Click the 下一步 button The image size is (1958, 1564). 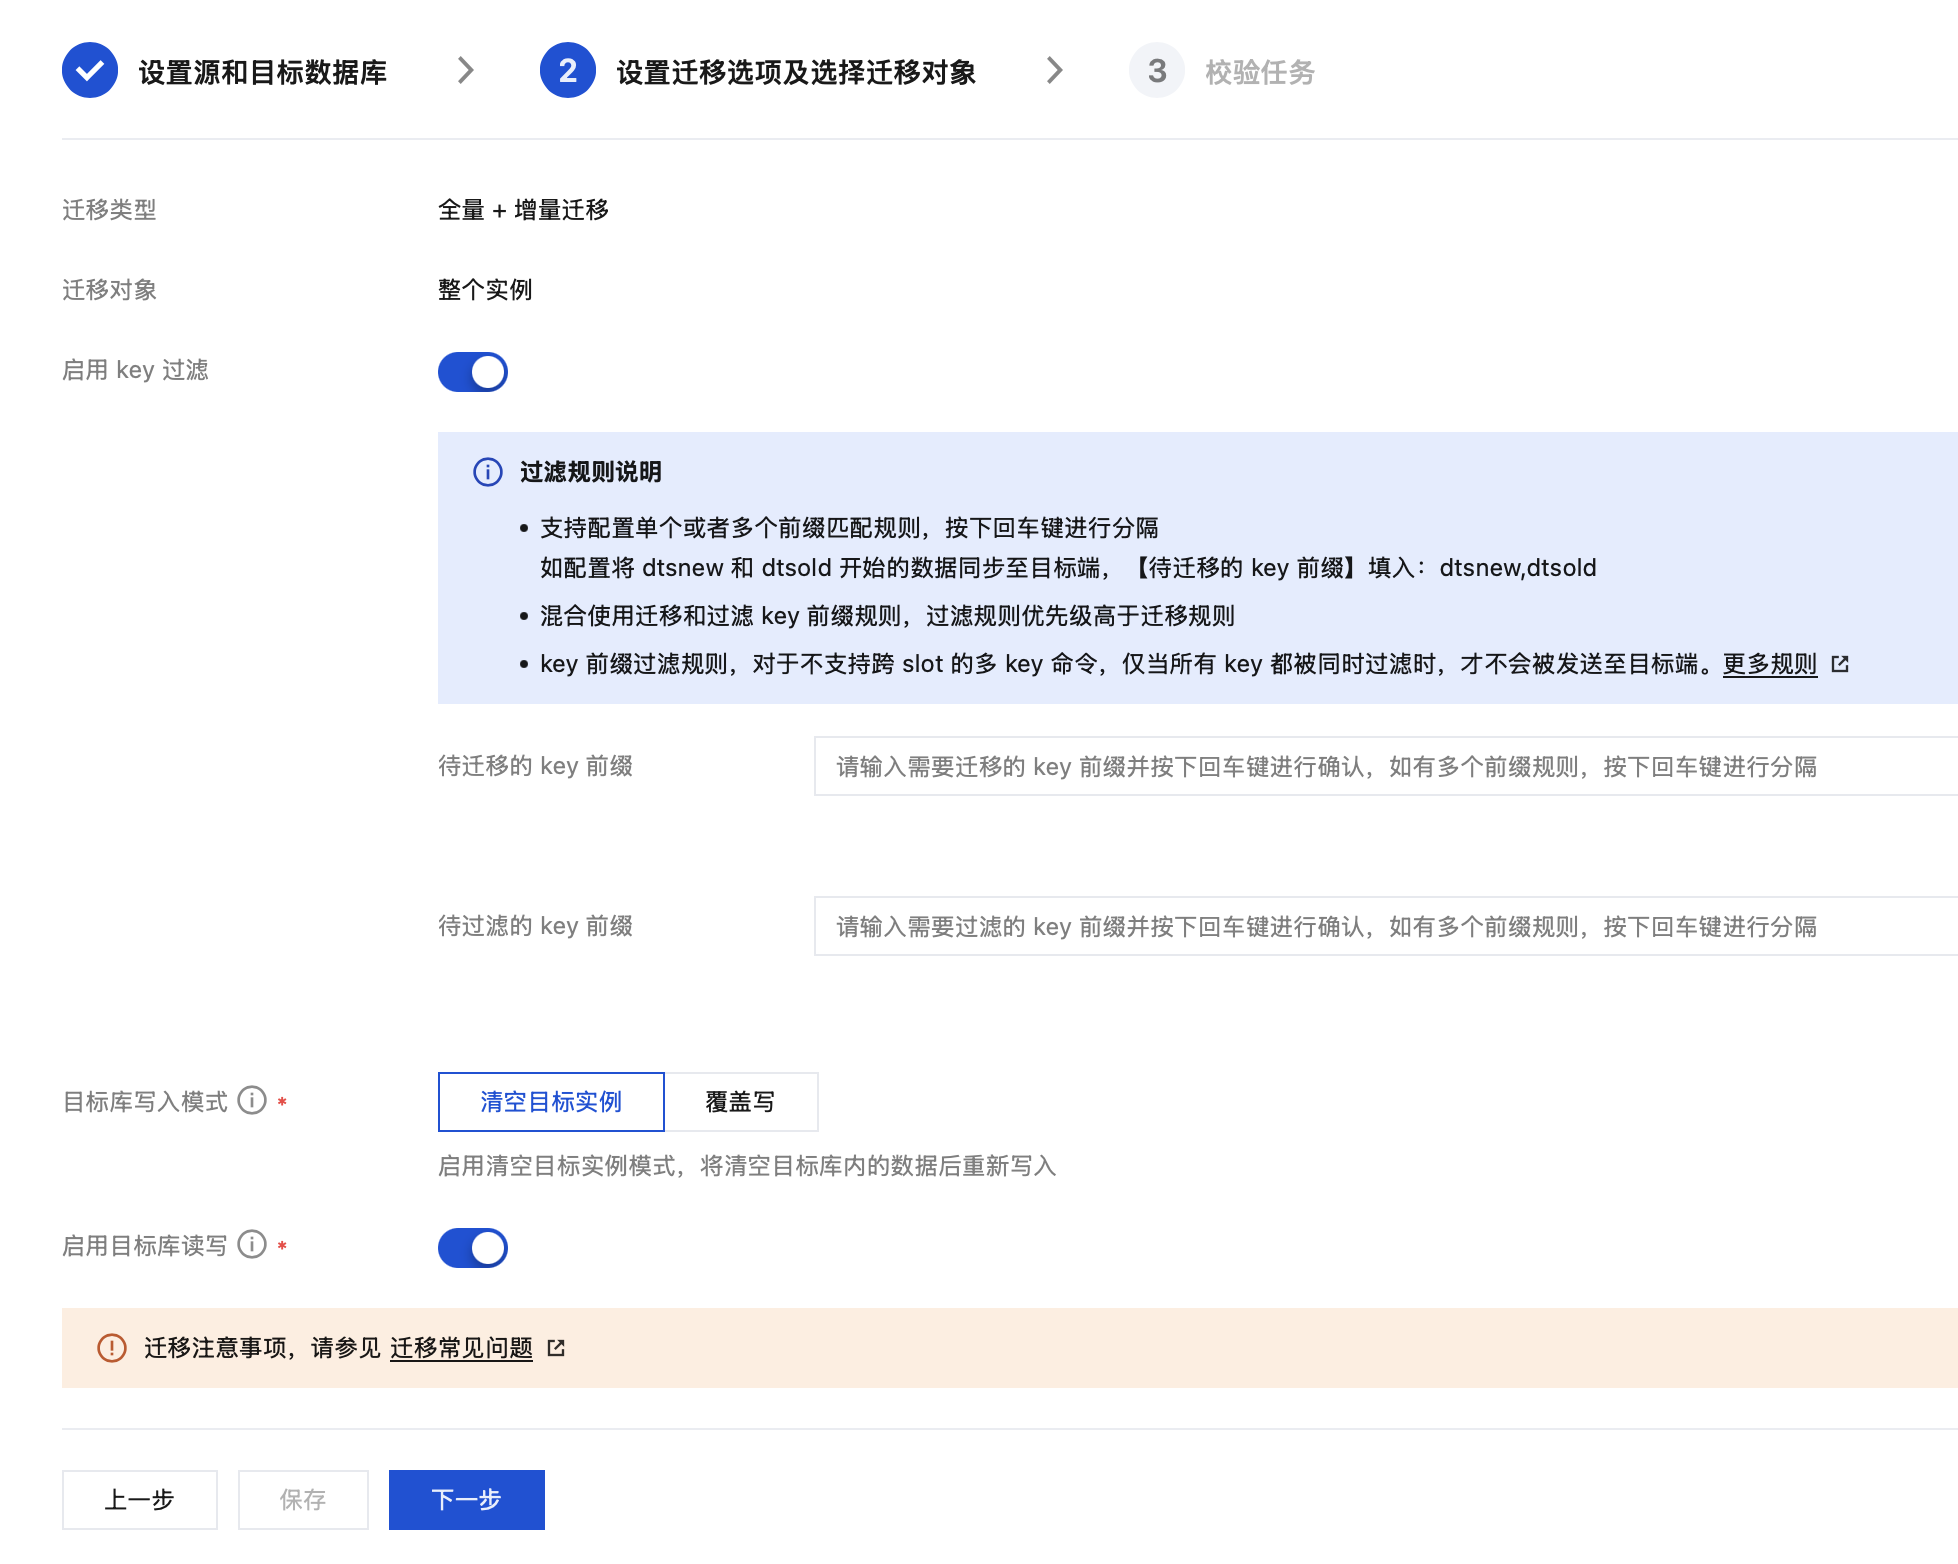(x=466, y=1500)
